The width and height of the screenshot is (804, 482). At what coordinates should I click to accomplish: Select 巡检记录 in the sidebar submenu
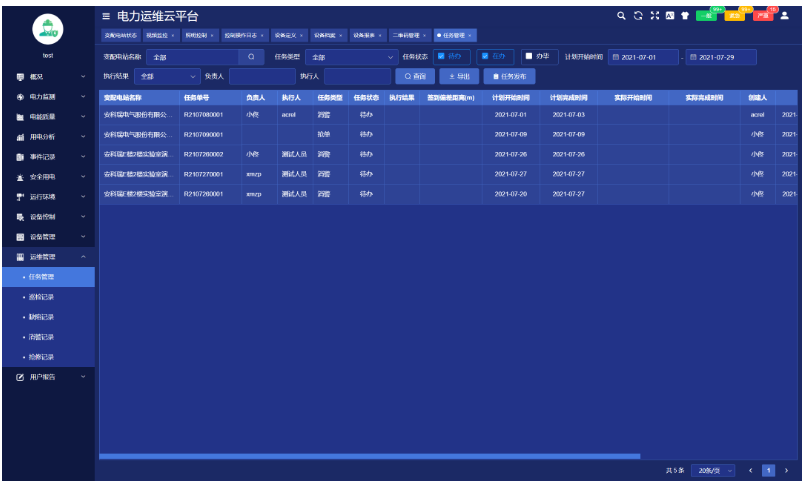click(x=42, y=297)
